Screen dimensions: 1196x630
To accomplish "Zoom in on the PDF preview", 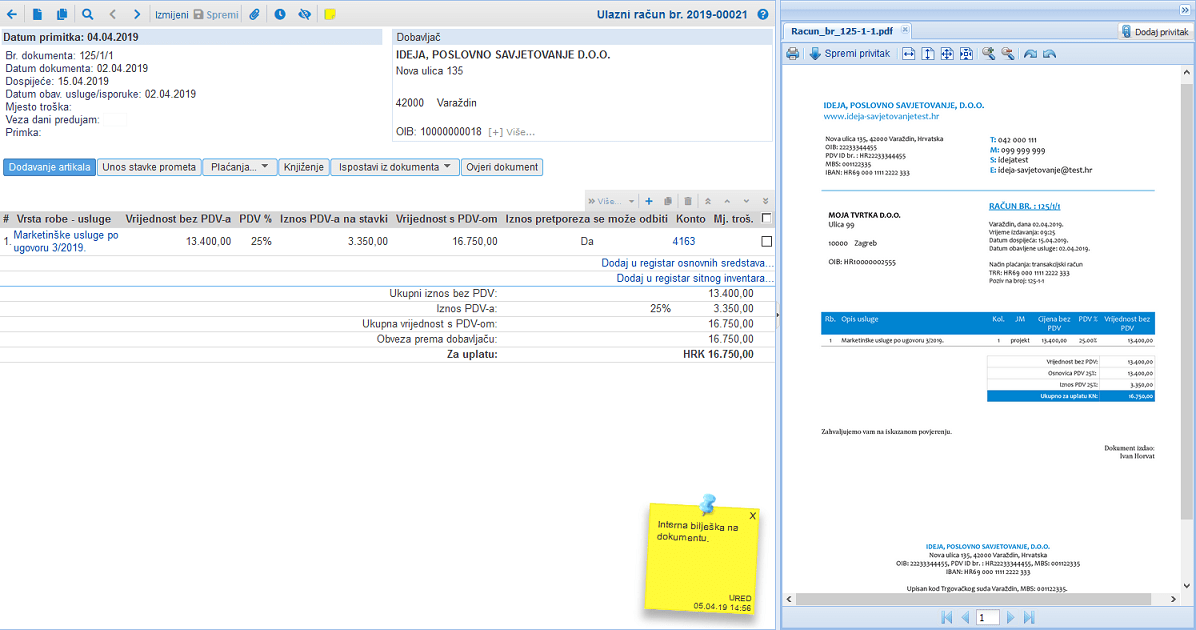I will click(988, 54).
